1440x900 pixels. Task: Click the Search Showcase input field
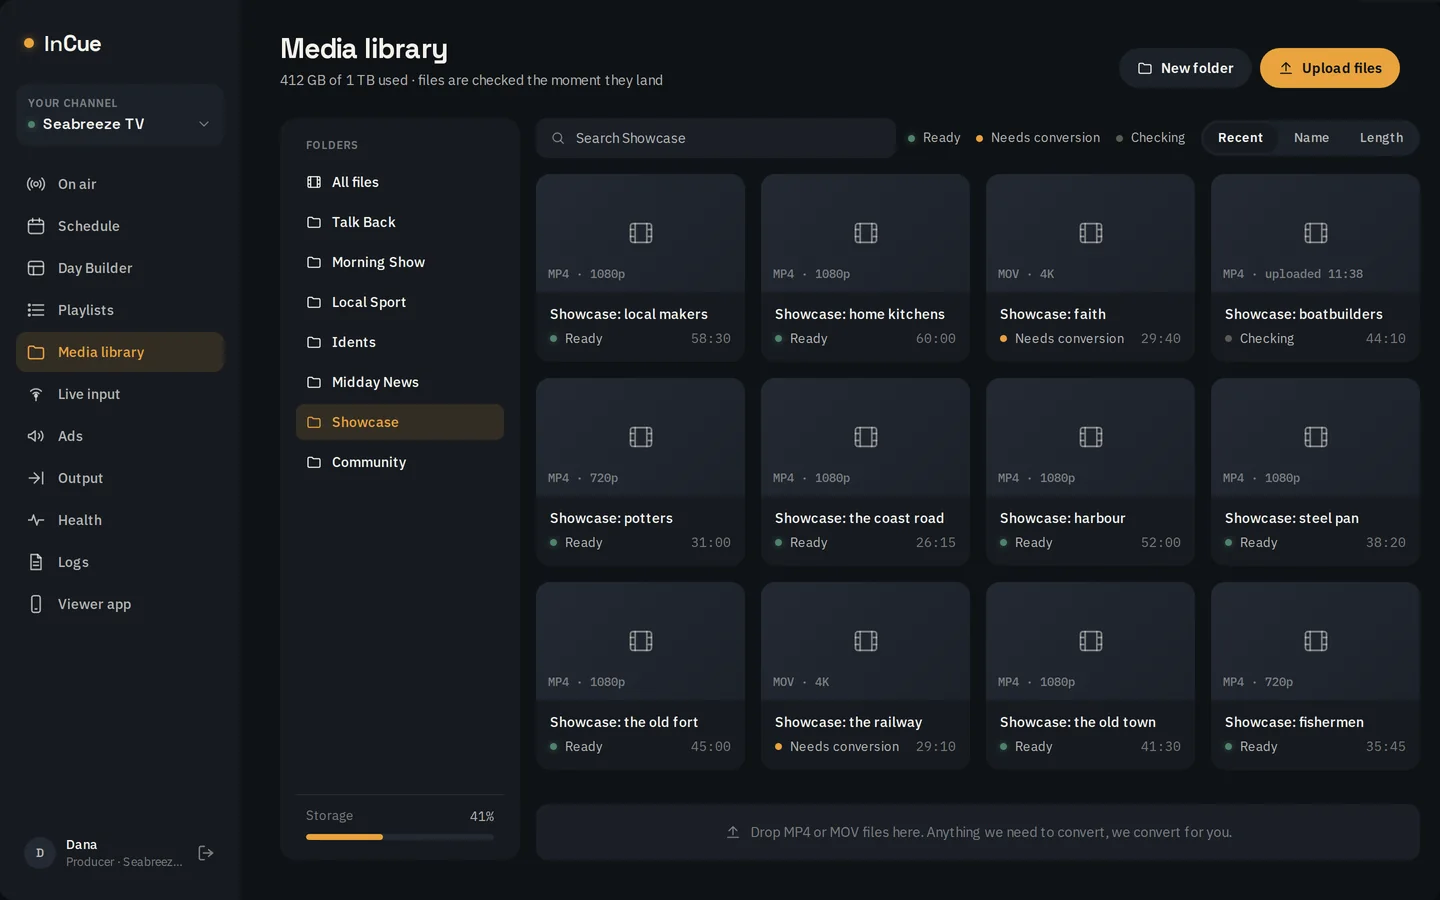click(716, 138)
